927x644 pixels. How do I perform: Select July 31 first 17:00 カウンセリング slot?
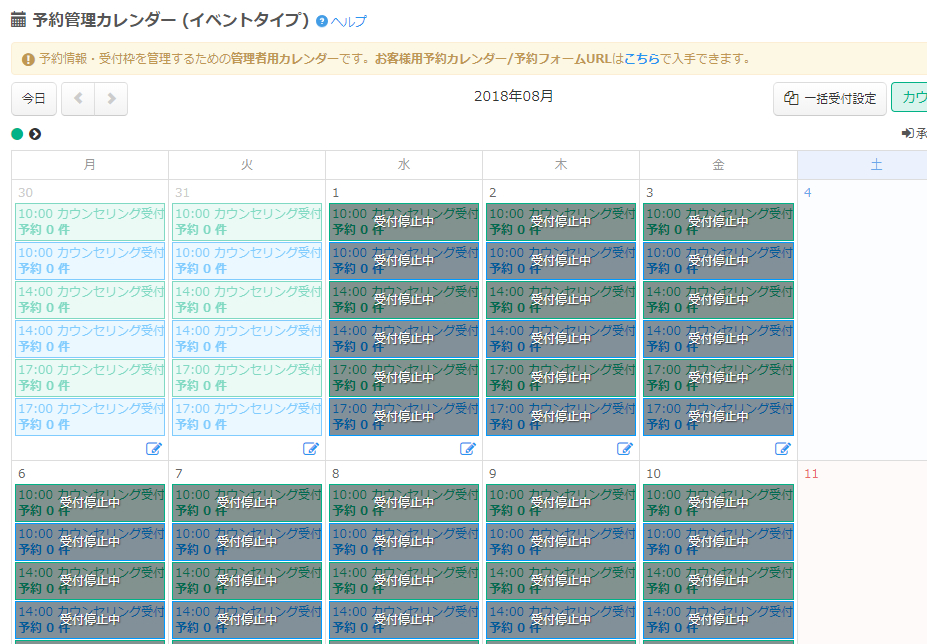point(247,377)
